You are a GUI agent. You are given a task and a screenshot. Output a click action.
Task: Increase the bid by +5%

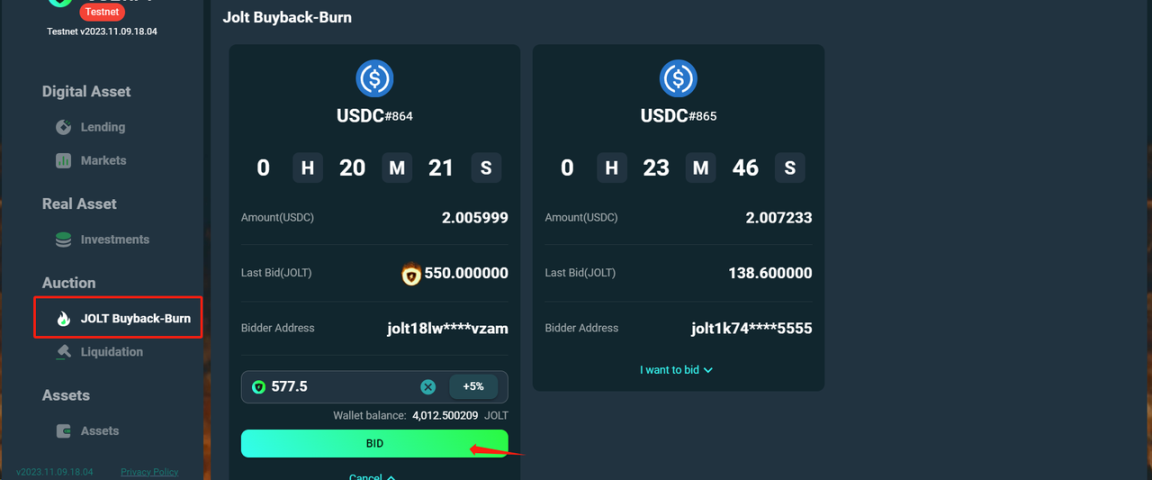pos(473,387)
